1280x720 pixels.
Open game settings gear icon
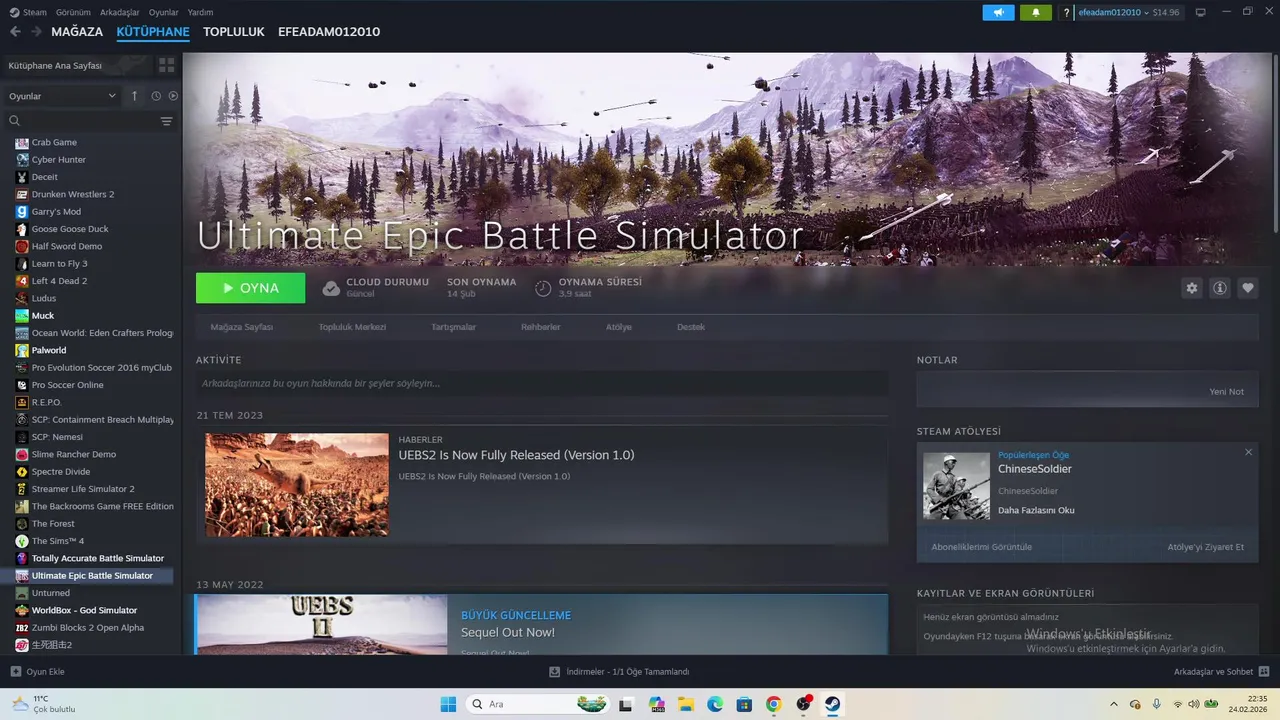pos(1191,288)
